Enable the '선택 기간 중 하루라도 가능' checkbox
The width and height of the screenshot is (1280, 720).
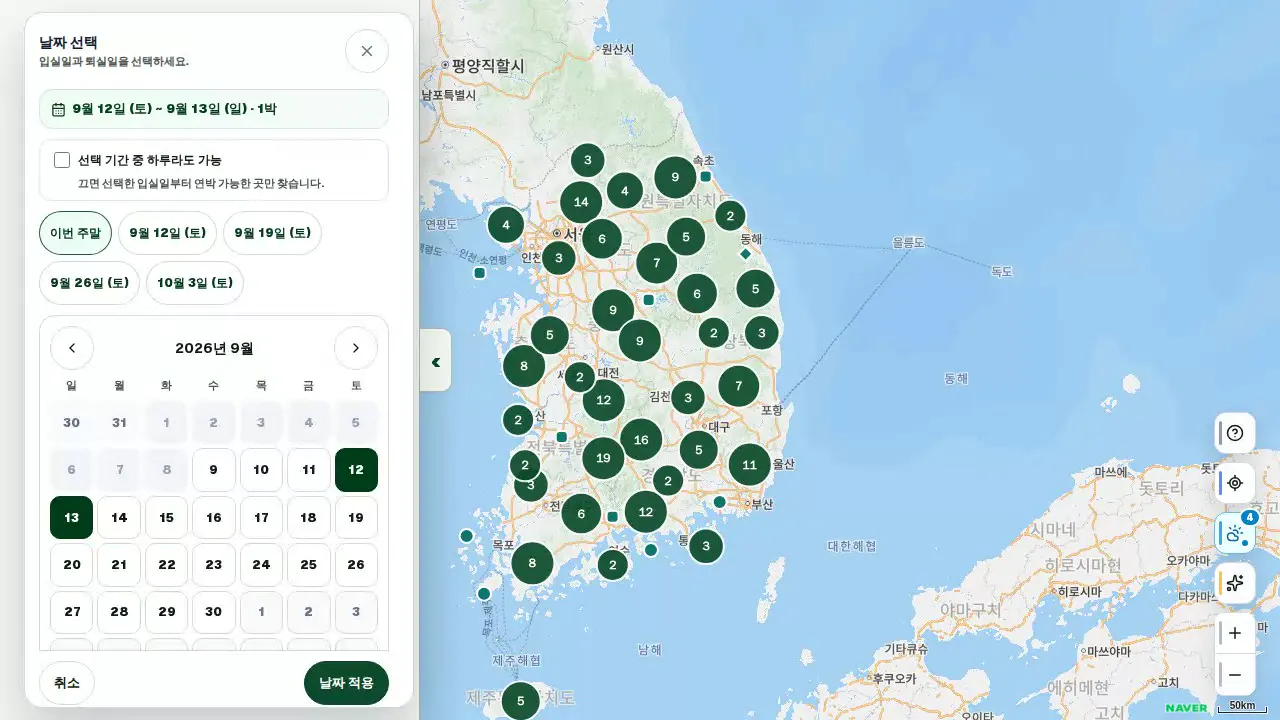click(62, 160)
